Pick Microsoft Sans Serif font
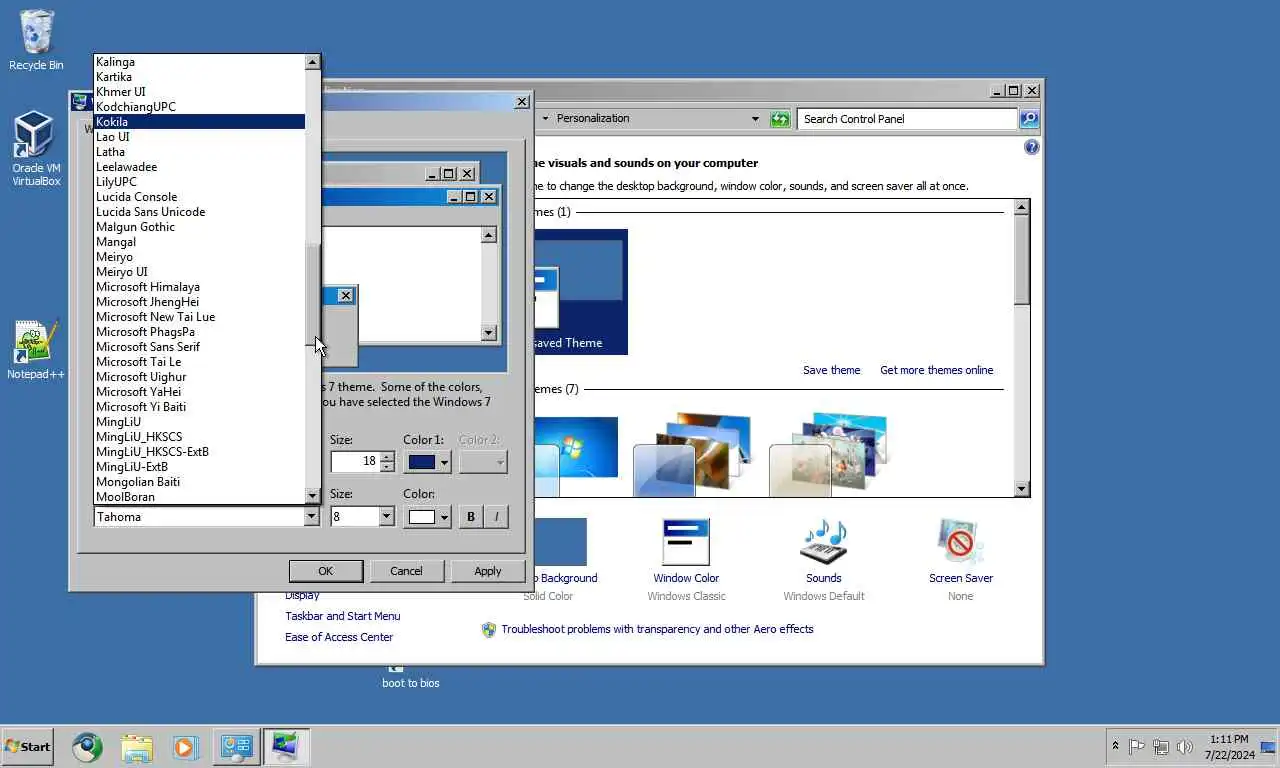1280x768 pixels. pos(199,347)
